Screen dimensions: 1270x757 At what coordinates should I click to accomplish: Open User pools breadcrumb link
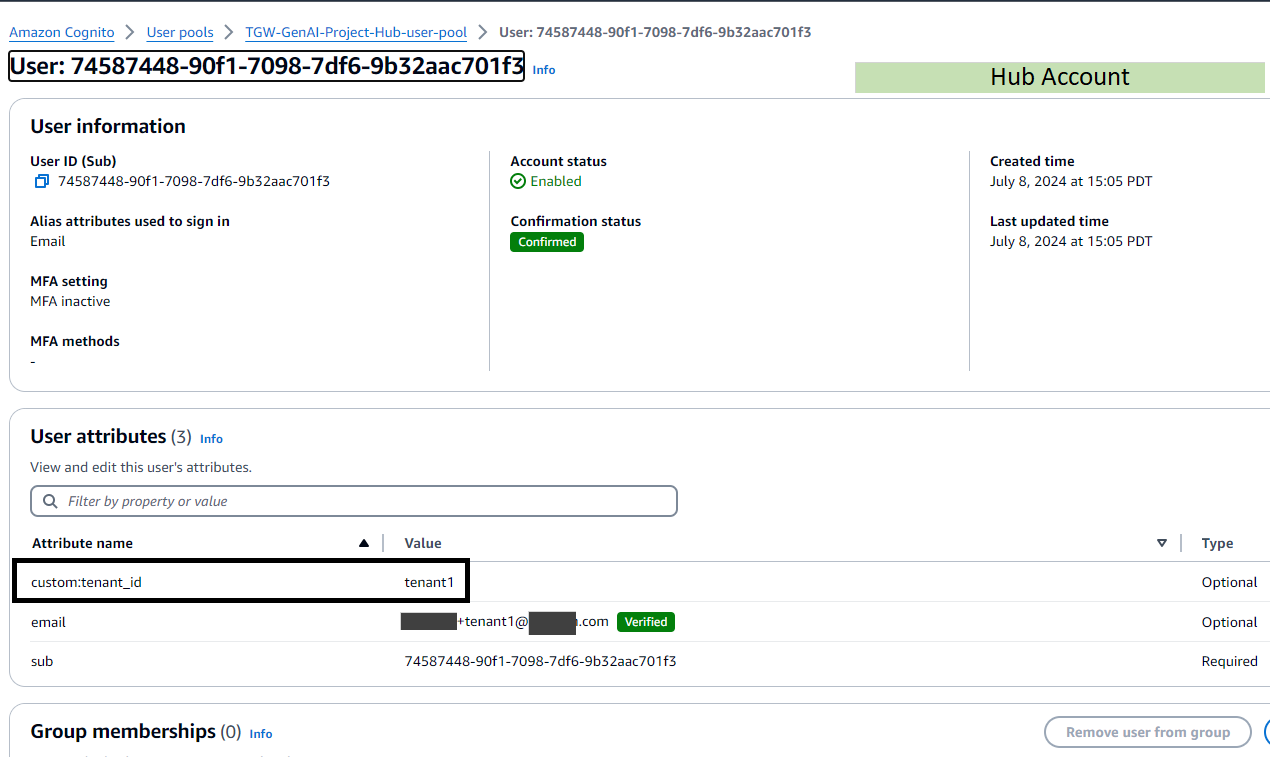pos(180,32)
